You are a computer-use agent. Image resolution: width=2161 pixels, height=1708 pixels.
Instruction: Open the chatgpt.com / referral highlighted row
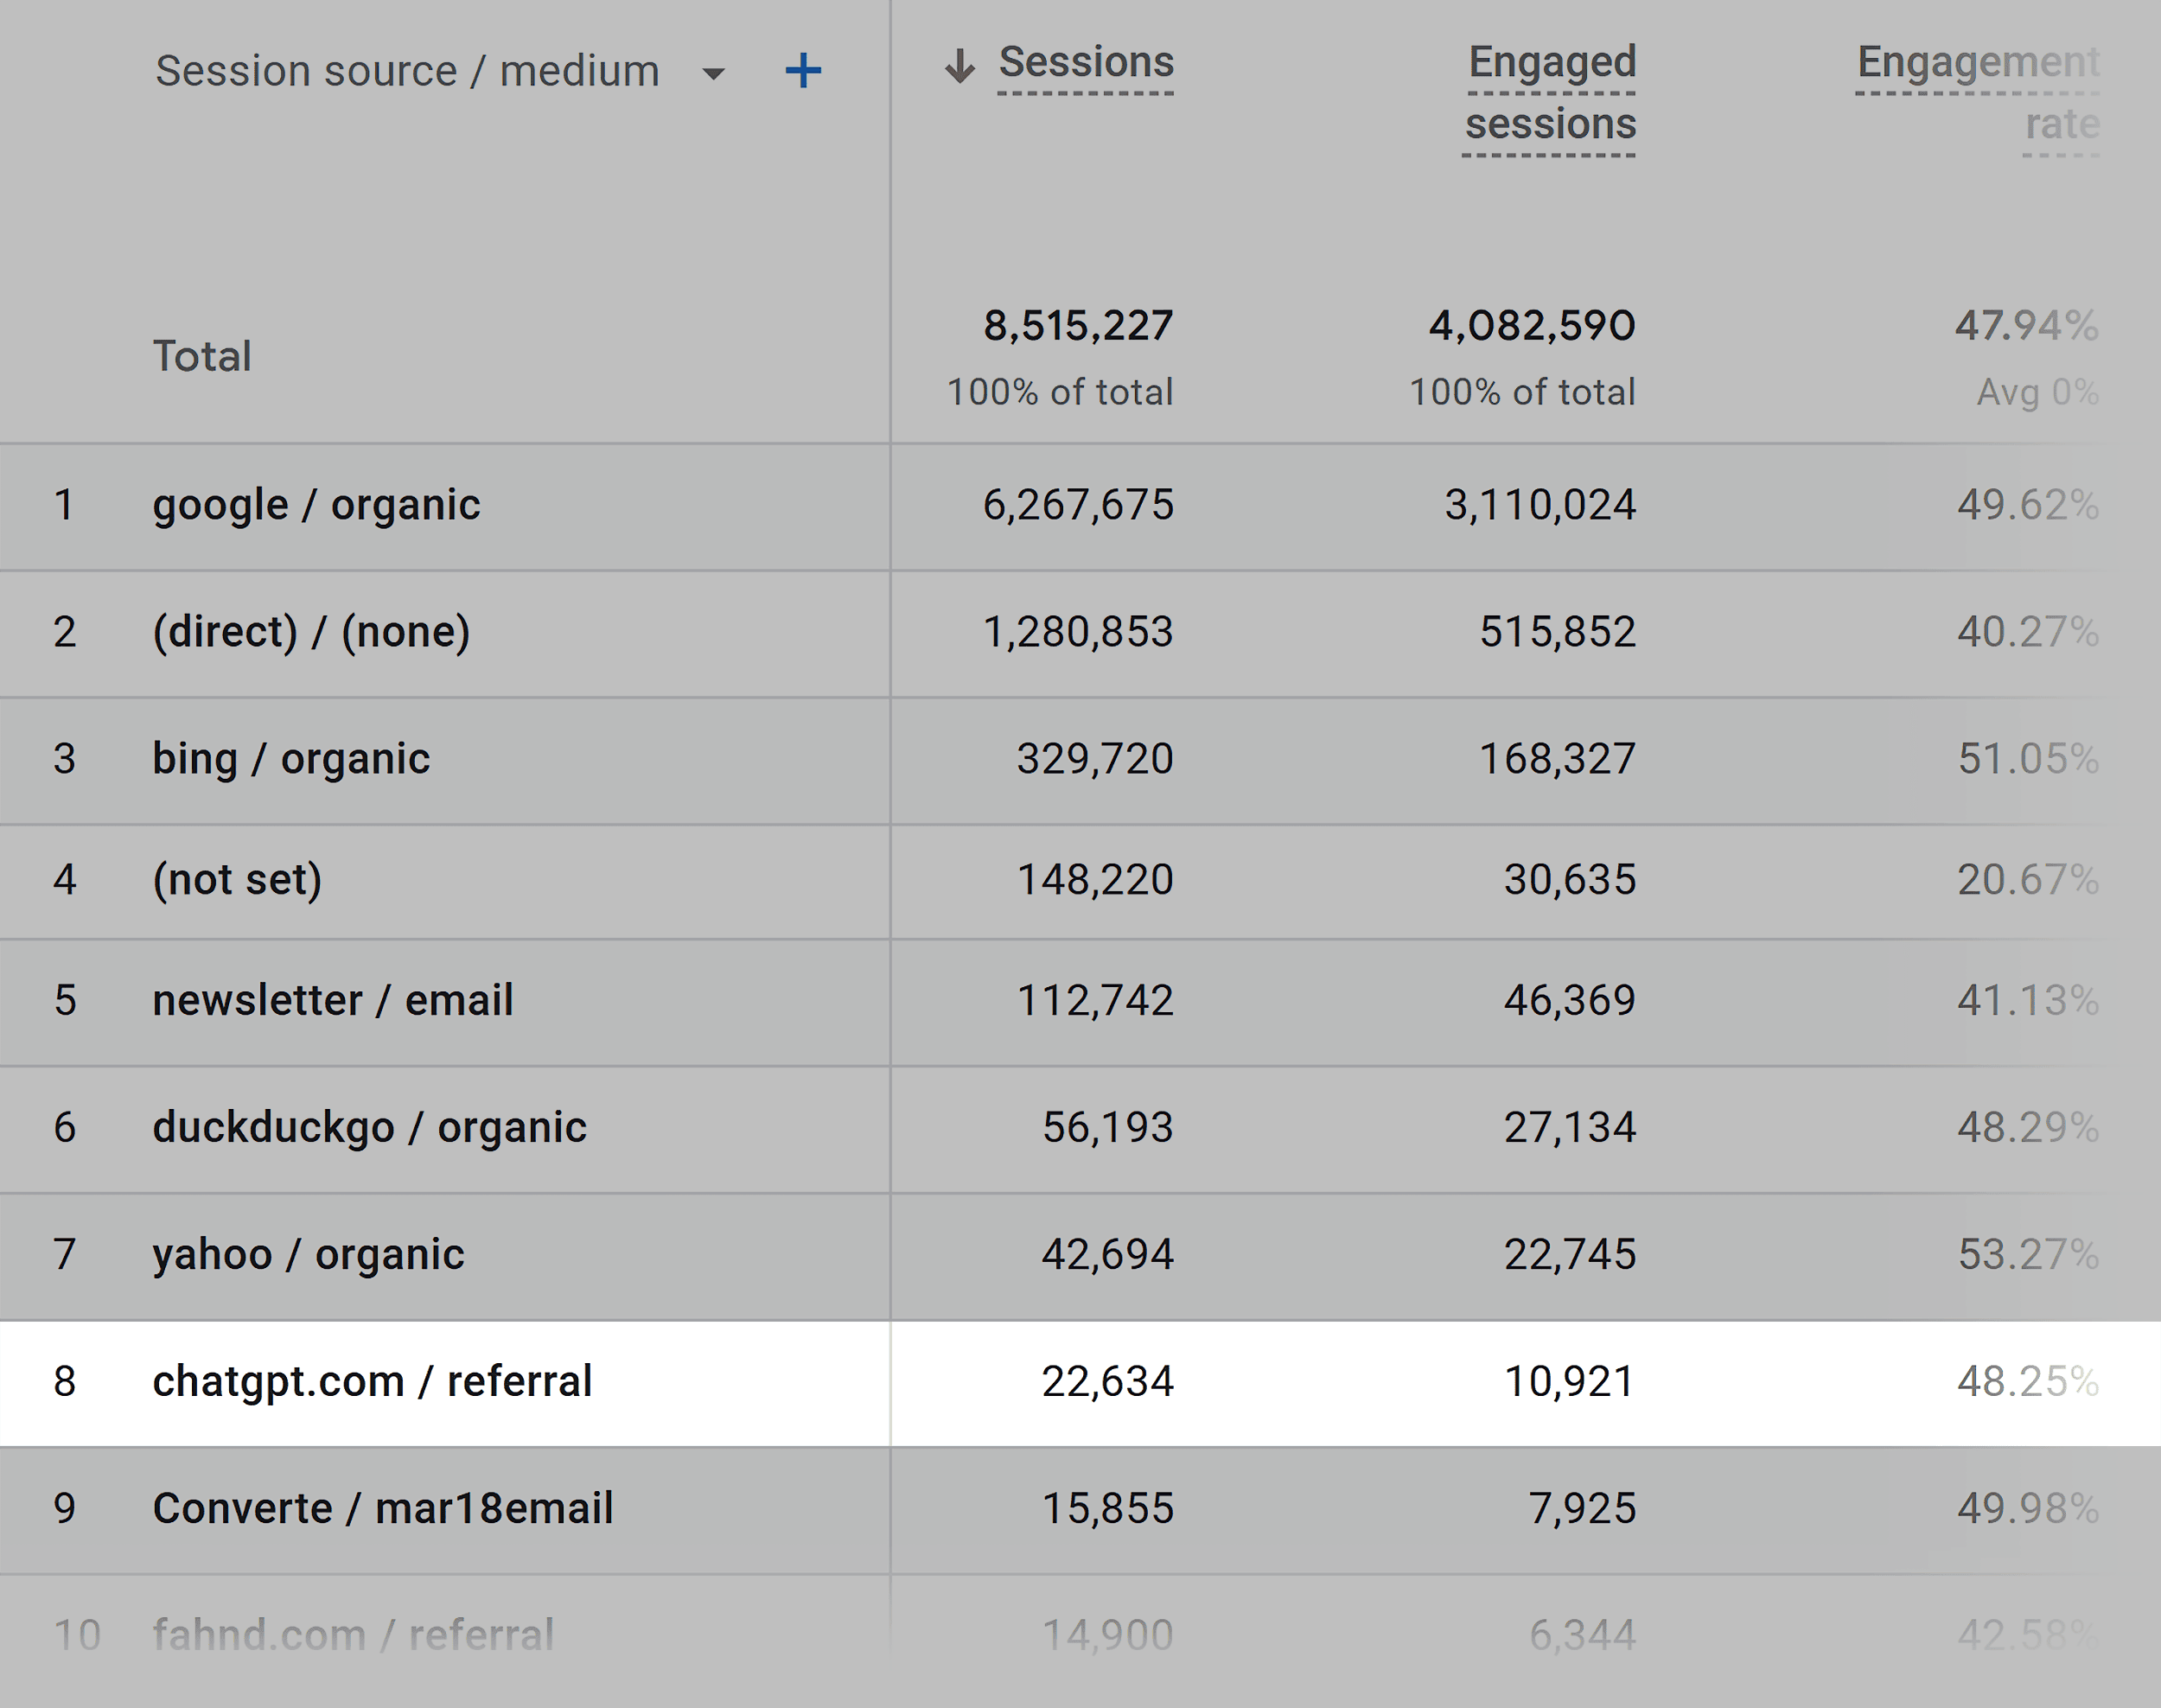click(373, 1382)
